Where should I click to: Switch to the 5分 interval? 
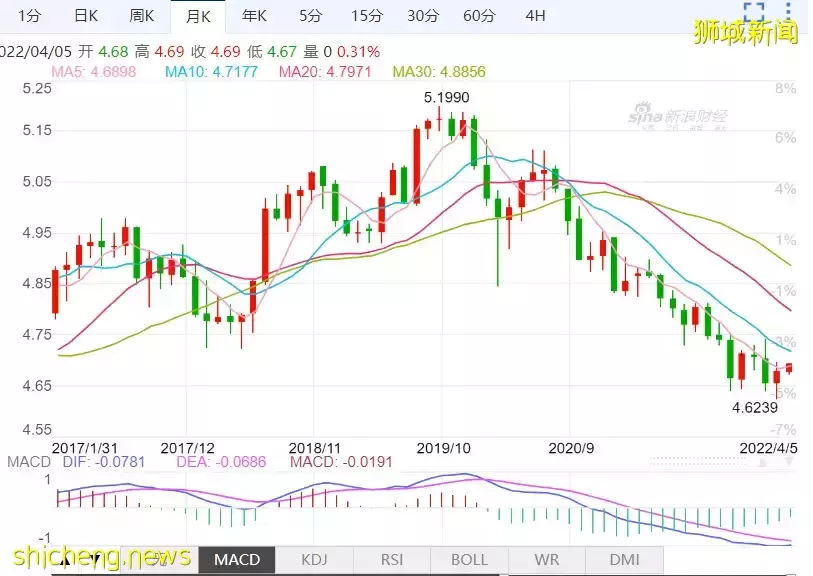click(311, 15)
